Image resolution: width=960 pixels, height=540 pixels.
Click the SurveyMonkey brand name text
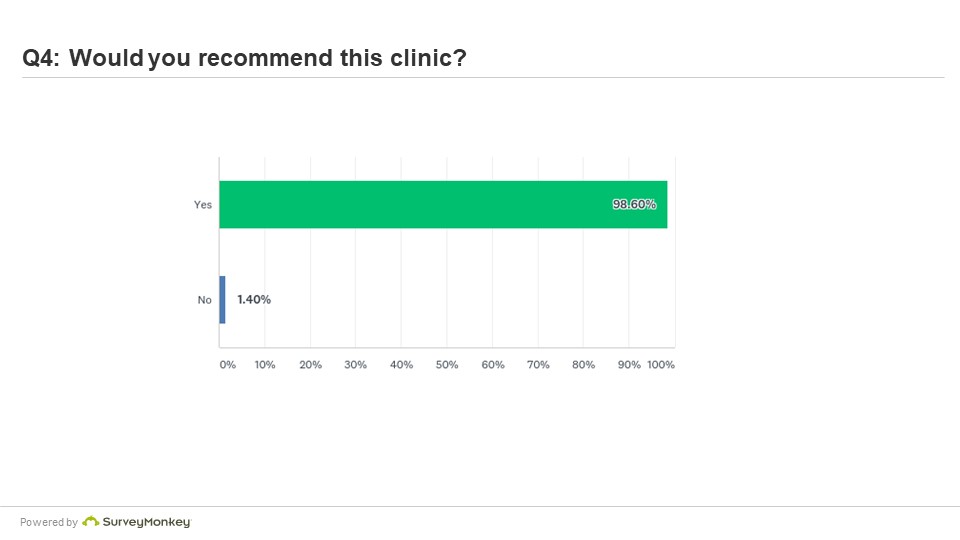pos(147,522)
